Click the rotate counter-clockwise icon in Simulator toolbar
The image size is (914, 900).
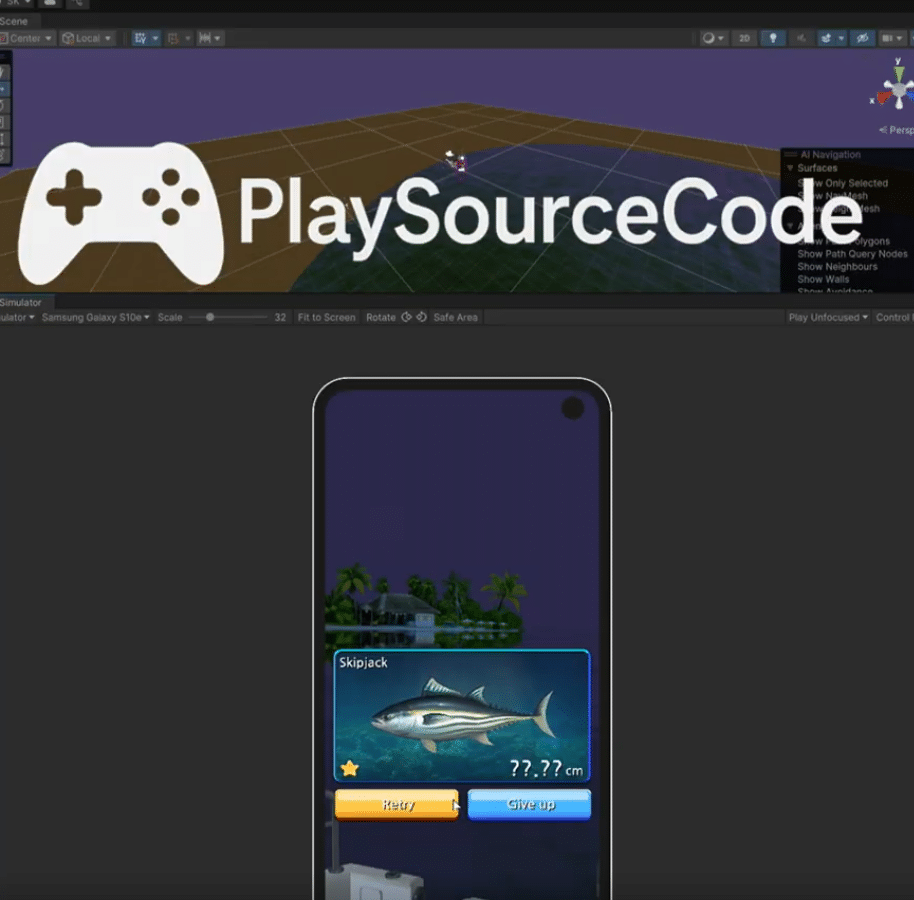pyautogui.click(x=406, y=317)
